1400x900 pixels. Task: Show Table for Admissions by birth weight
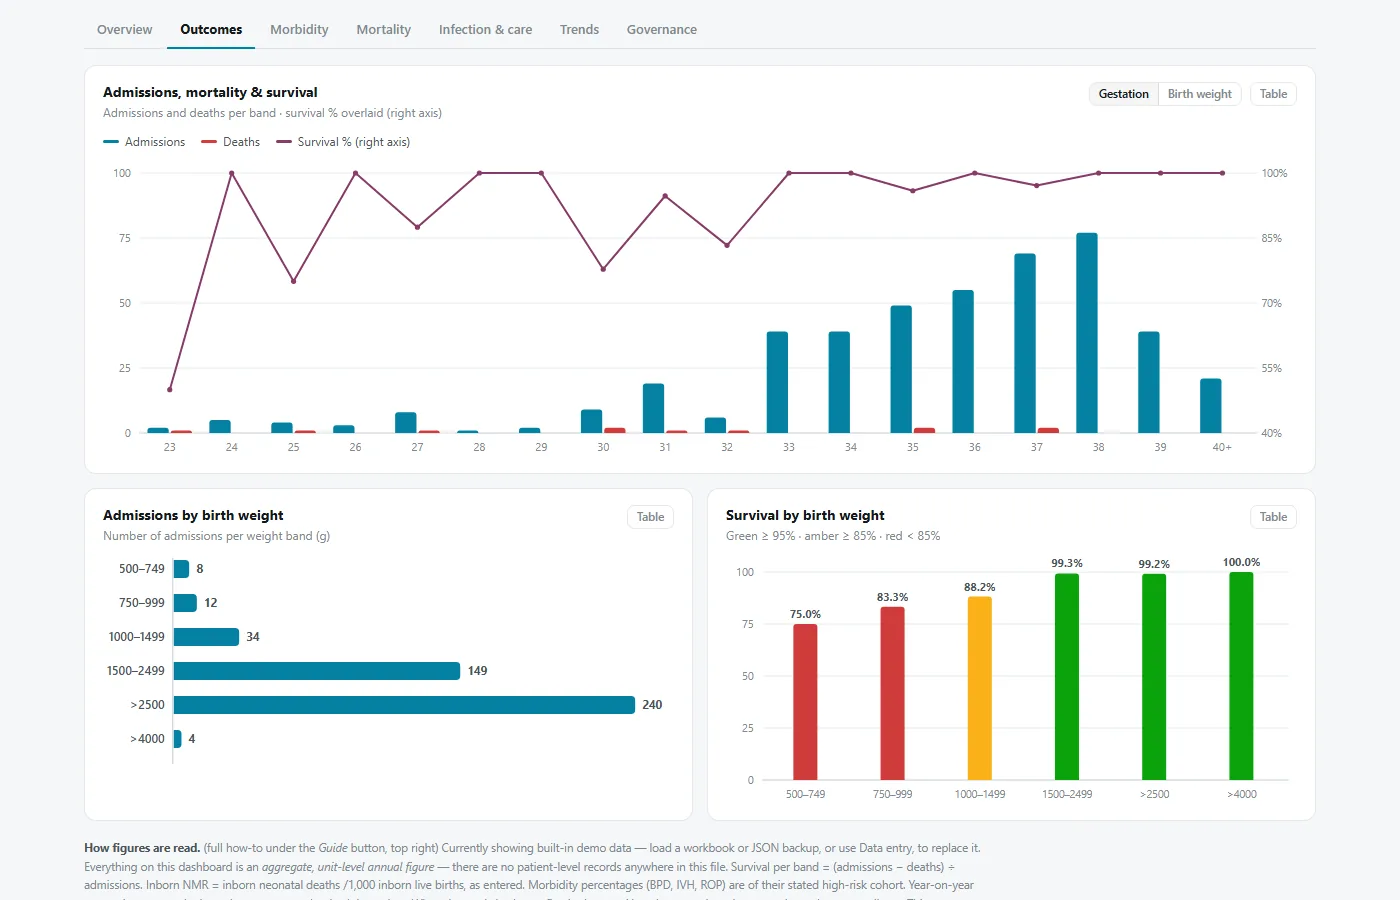point(650,517)
